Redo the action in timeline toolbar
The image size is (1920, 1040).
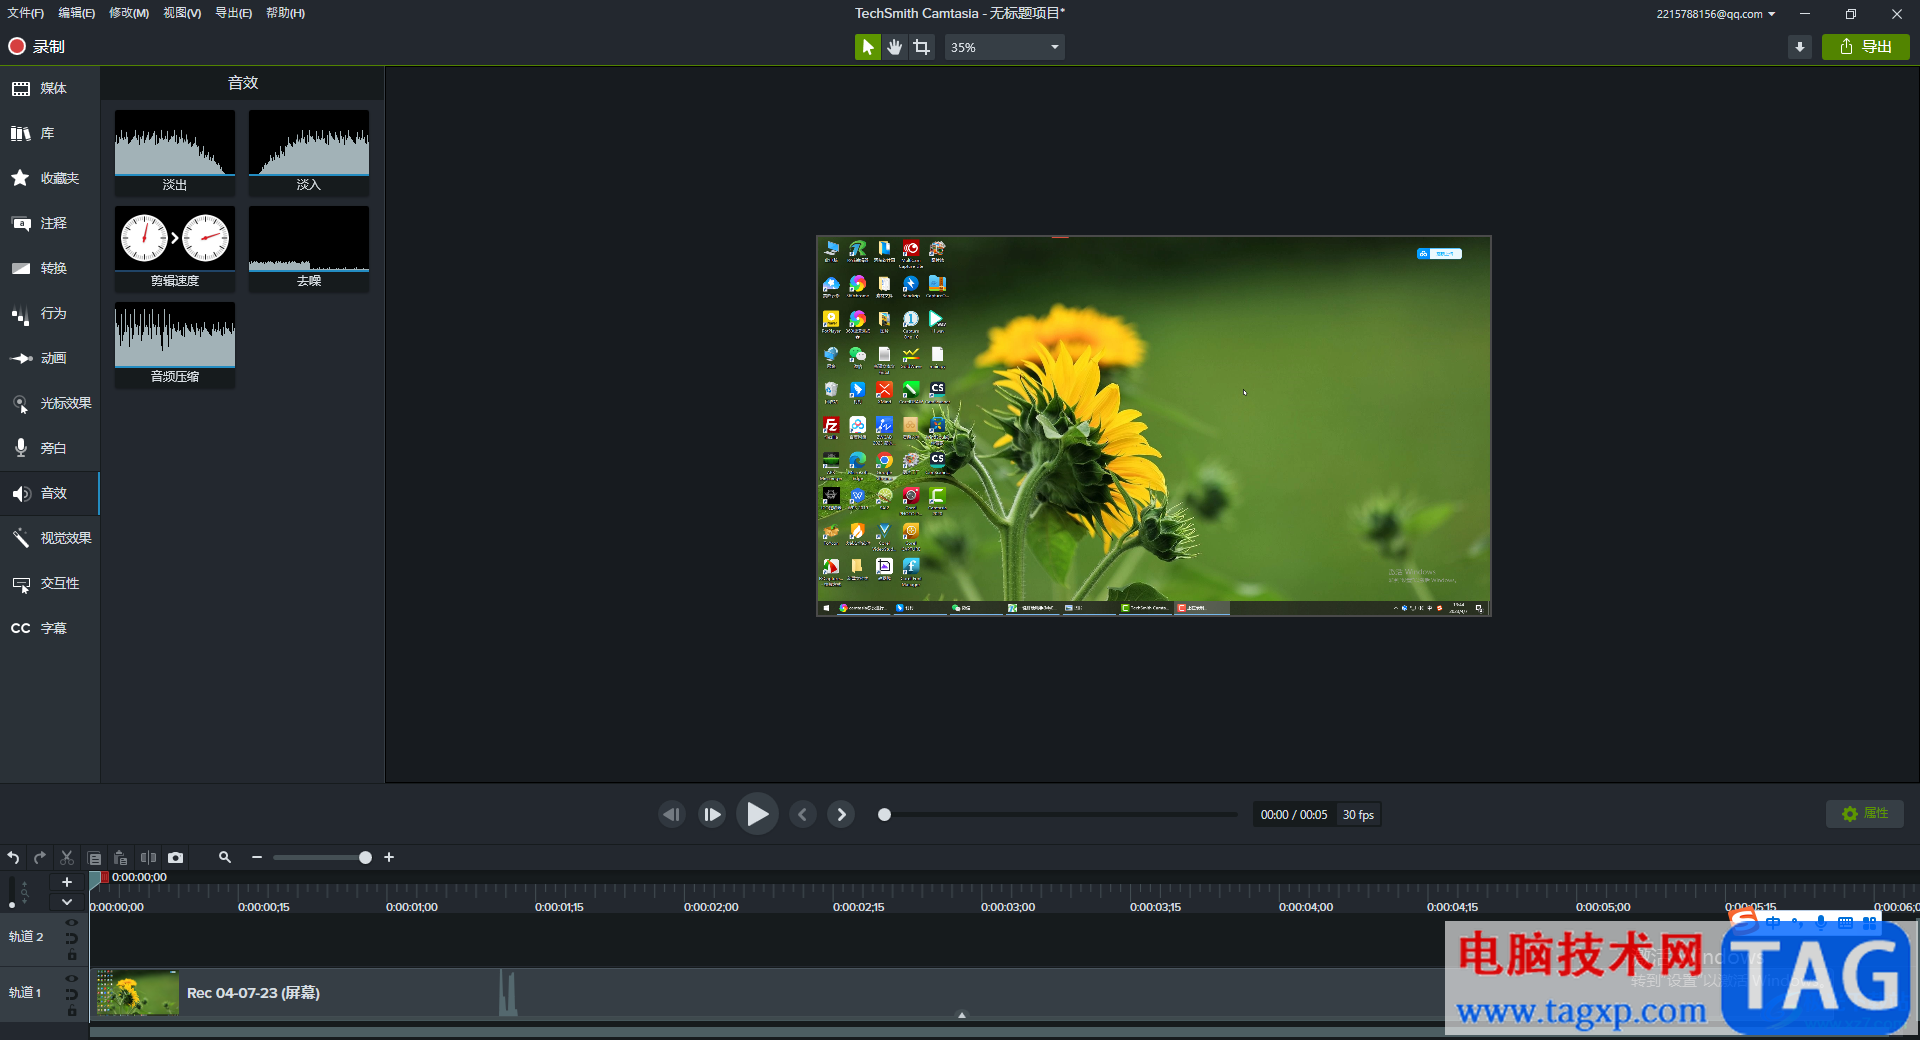(40, 857)
